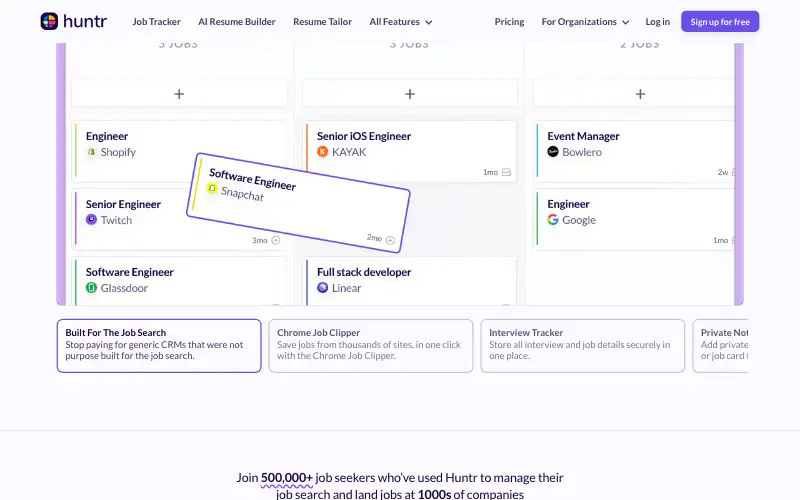Screen dimensions: 800x500
Task: Open Engineer at Google card
Action: click(x=635, y=219)
